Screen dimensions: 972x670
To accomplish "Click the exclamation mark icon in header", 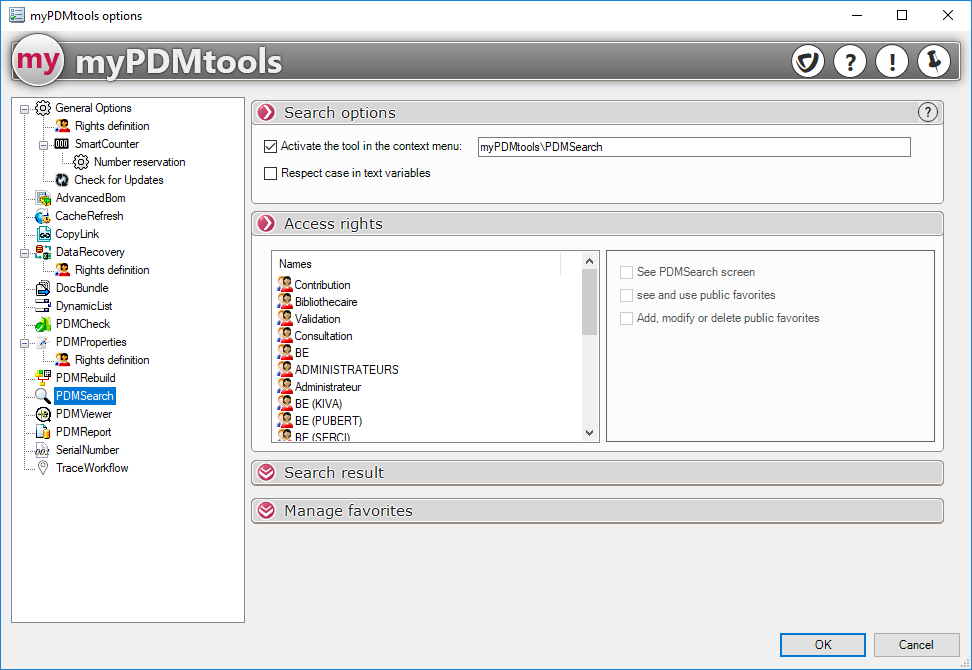I will tap(892, 62).
